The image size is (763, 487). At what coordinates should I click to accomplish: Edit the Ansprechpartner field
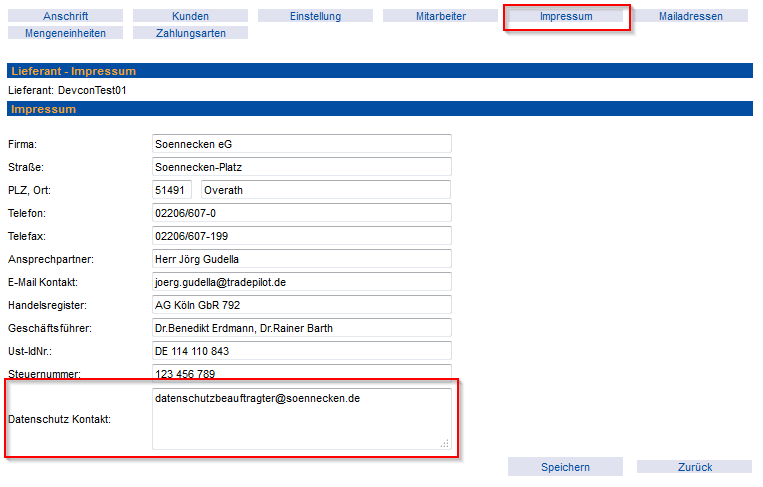(302, 259)
